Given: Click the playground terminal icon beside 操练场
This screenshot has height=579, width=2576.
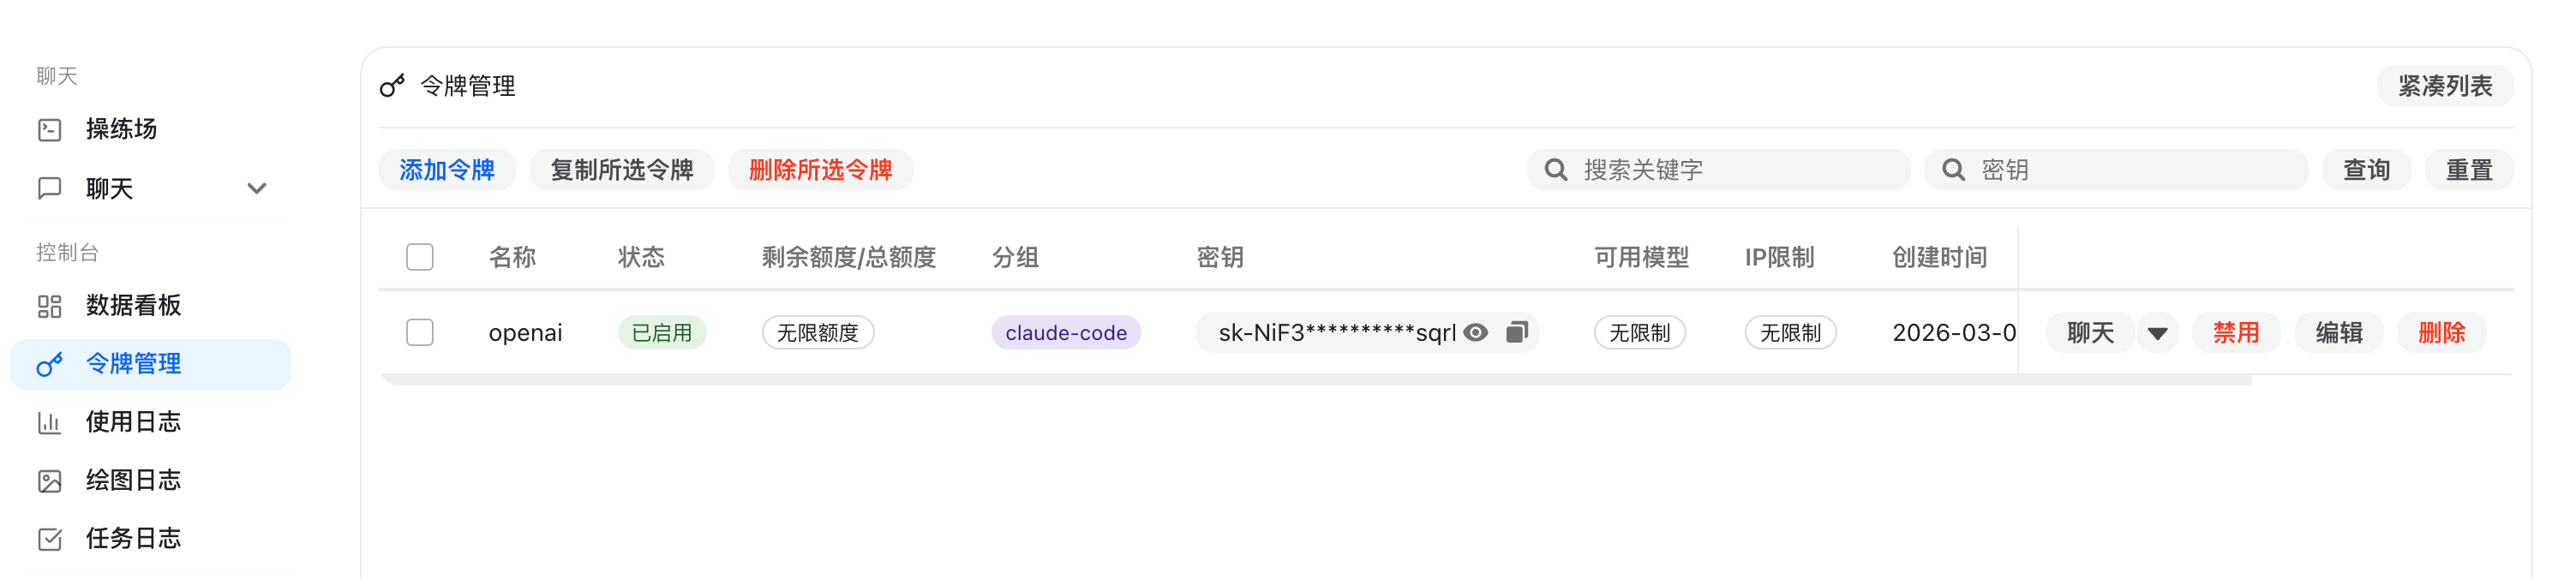Looking at the screenshot, I should 49,130.
